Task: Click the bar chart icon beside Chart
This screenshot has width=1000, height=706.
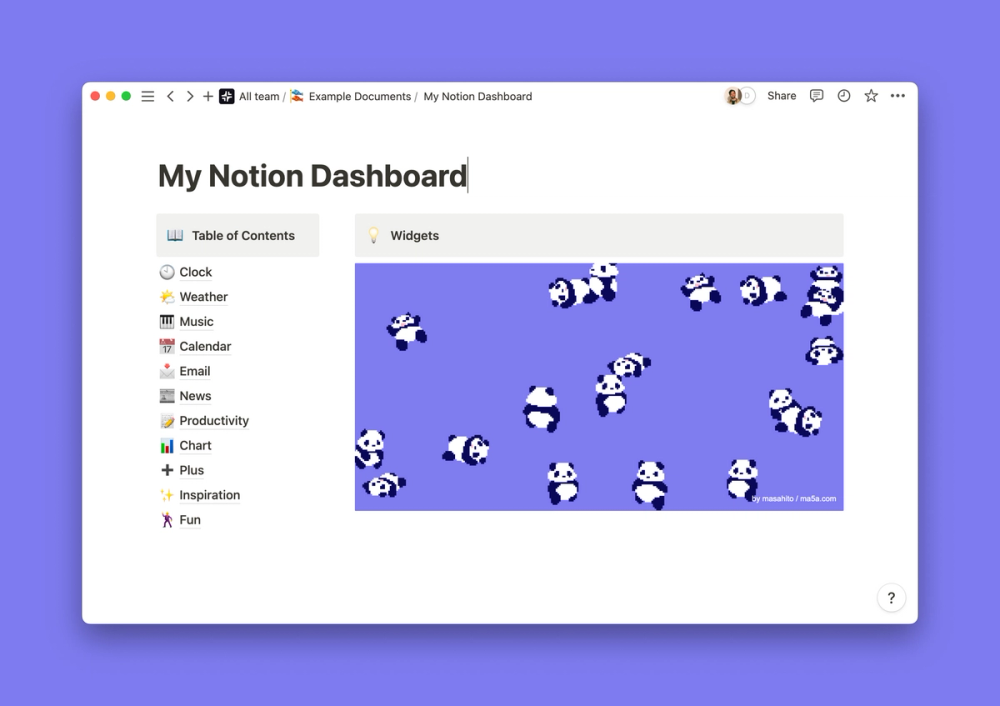Action: click(x=167, y=446)
